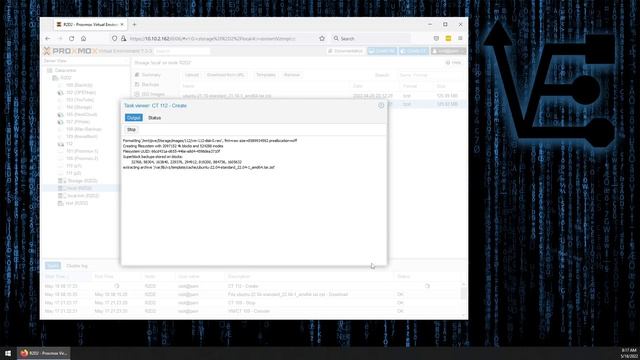Close the Task viewer dialog with circle icon

tap(381, 105)
